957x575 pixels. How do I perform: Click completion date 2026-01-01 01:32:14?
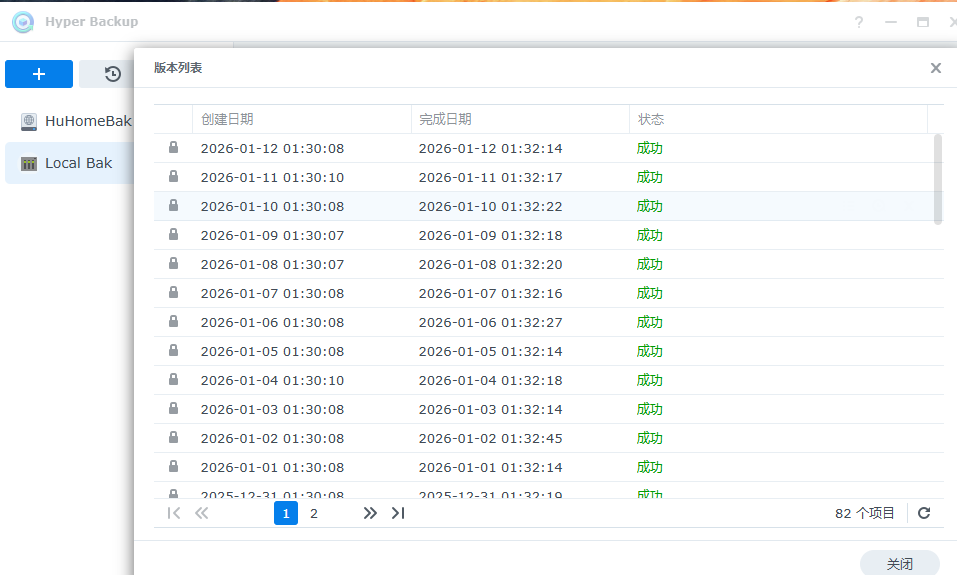(x=490, y=468)
